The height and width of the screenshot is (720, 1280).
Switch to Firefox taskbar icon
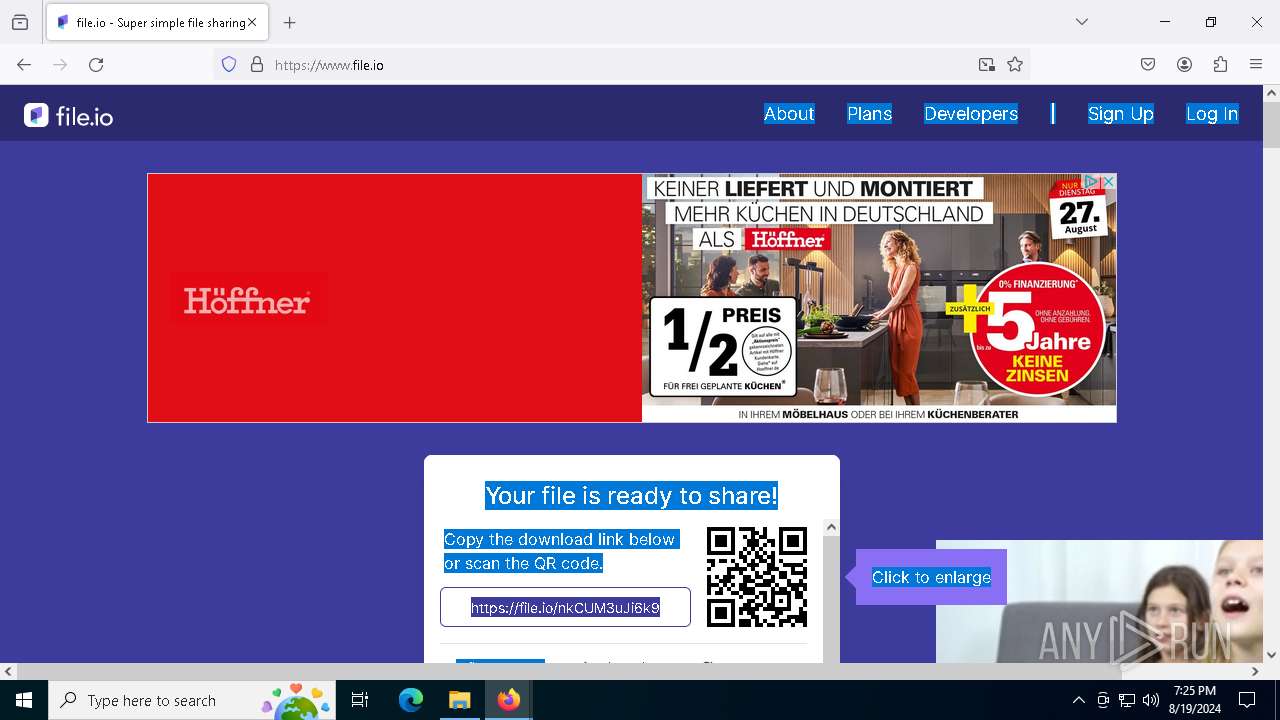(x=508, y=700)
